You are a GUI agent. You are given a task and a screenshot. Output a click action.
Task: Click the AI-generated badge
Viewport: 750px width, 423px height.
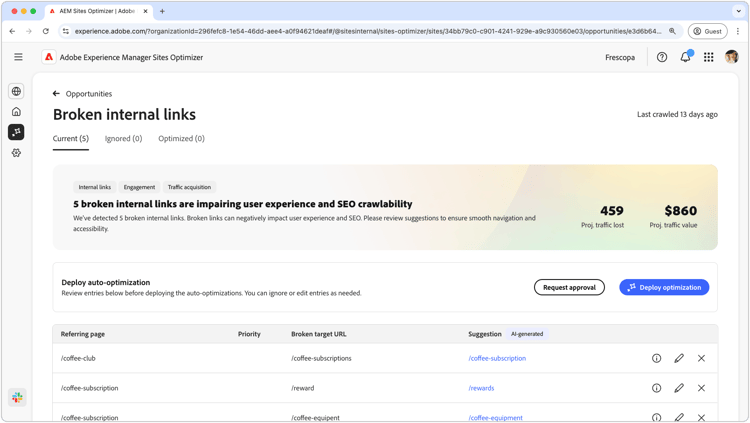tap(527, 334)
